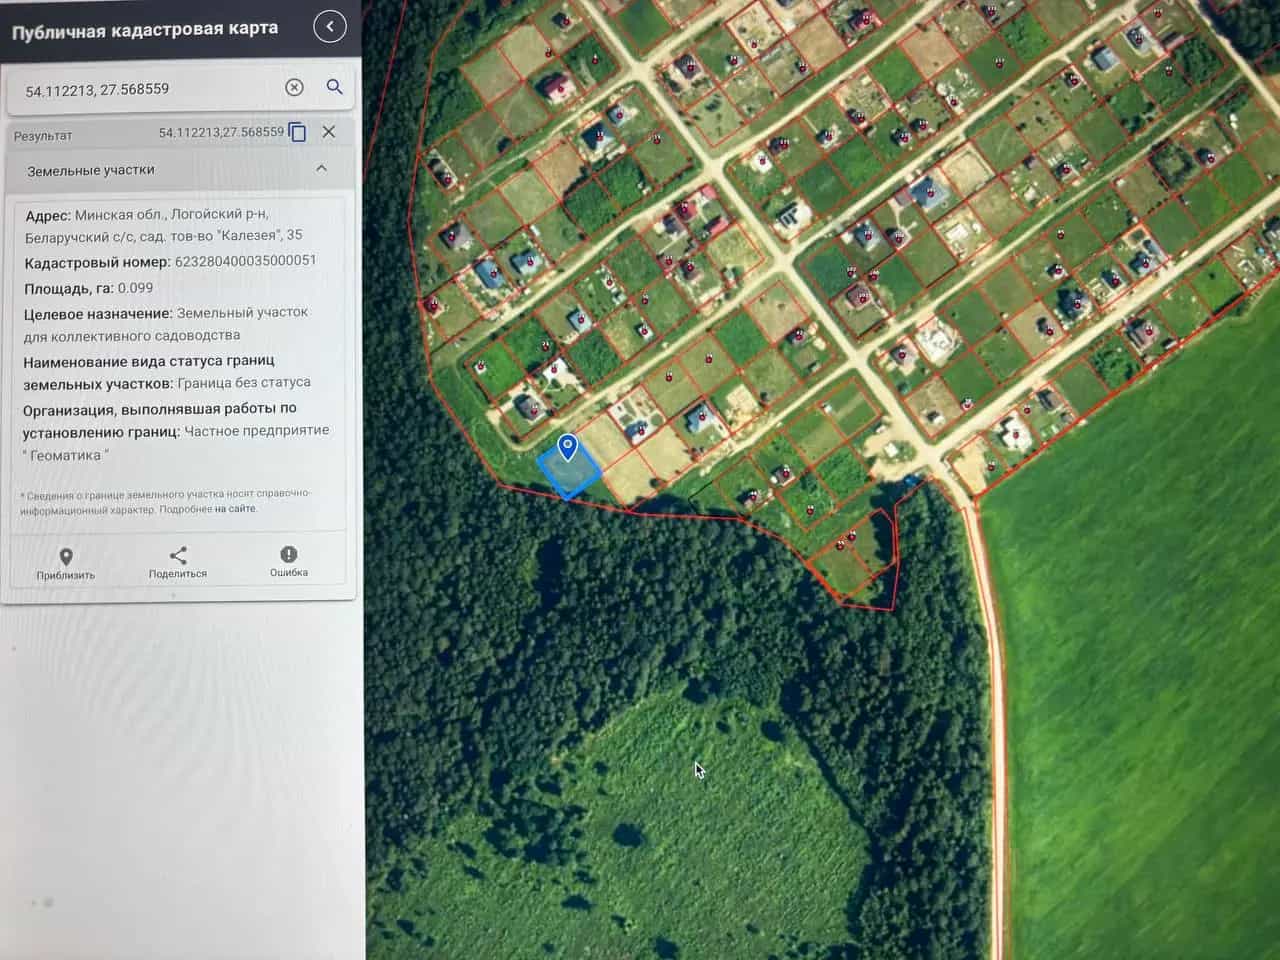Click the Публичная кадастровая карта title
This screenshot has width=1280, height=960.
(145, 30)
